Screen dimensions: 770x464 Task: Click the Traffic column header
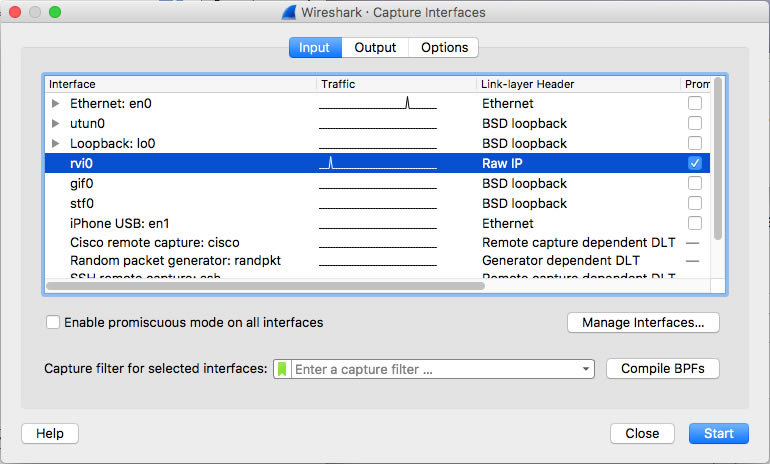tap(397, 84)
